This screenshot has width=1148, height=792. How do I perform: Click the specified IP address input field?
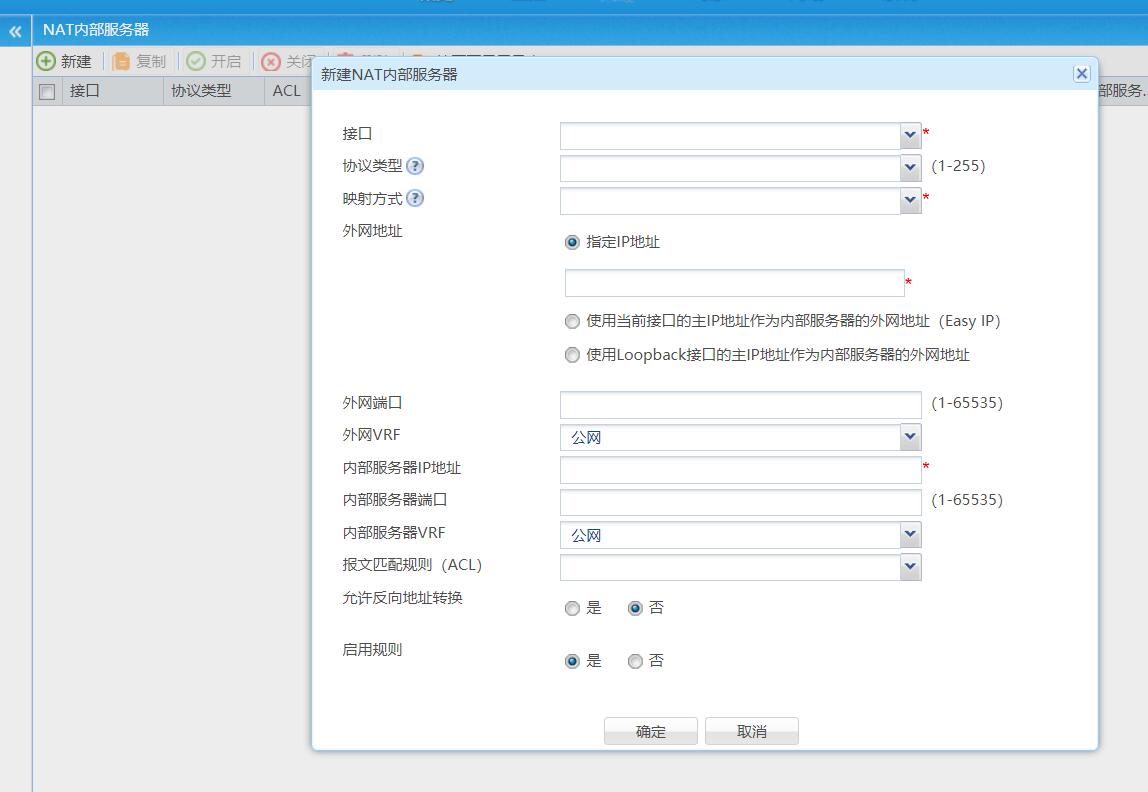734,283
